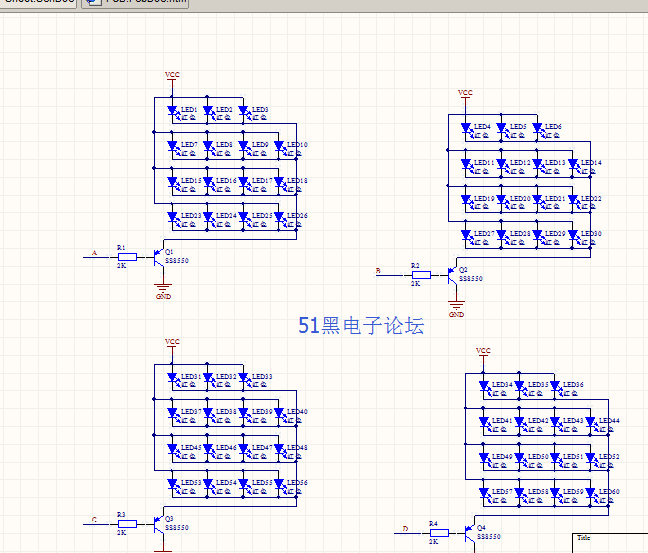Viewport: 648px width, 553px height.
Task: Click the 2K value under R2
Action: 415,284
